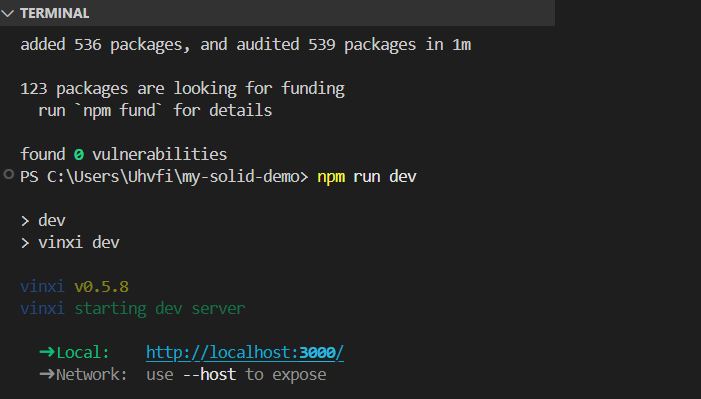Image resolution: width=701 pixels, height=399 pixels.
Task: Click the 'added 536 packages' output line
Action: 245,45
